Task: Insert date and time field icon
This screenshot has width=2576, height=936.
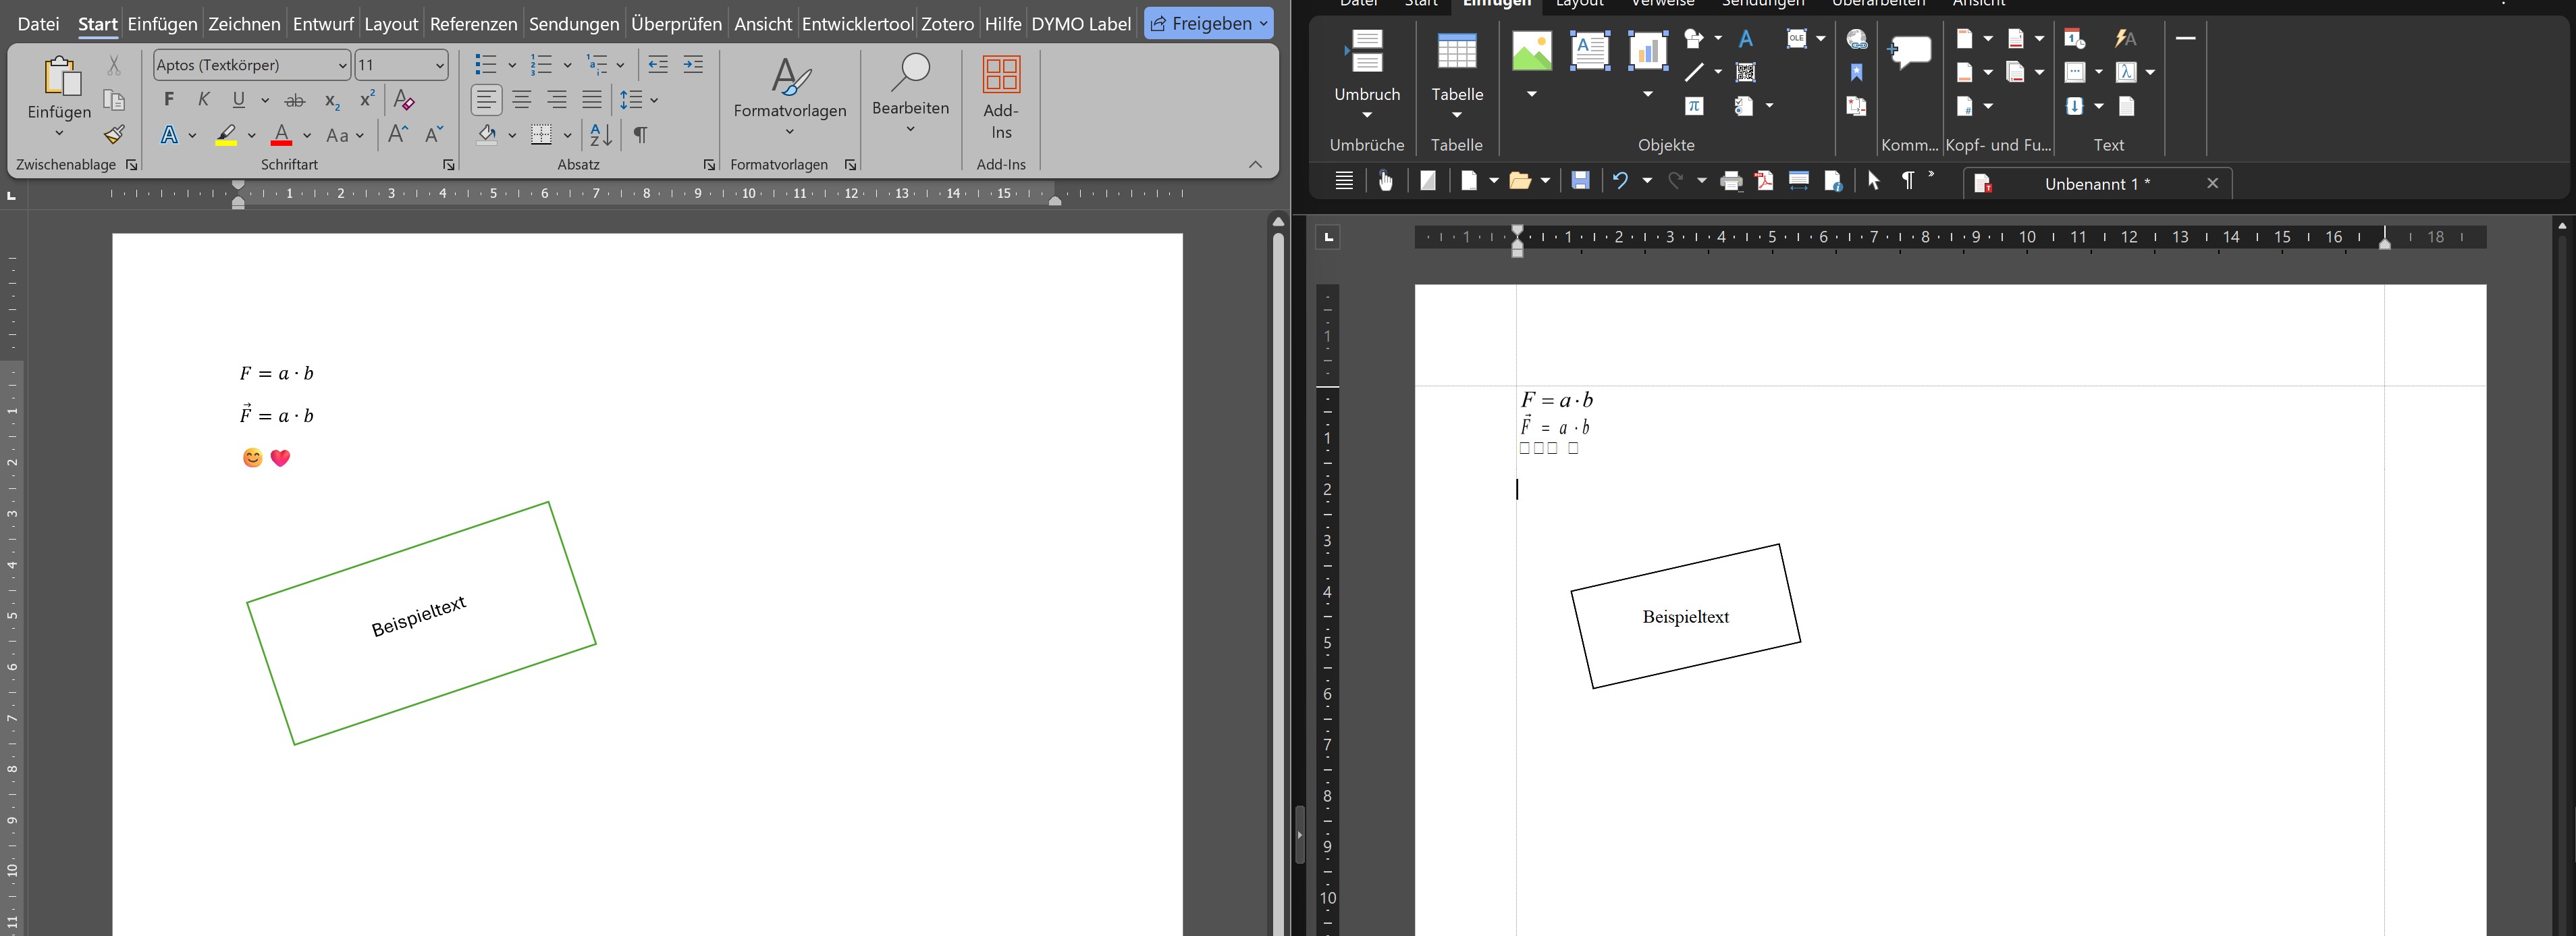Action: click(x=2075, y=39)
